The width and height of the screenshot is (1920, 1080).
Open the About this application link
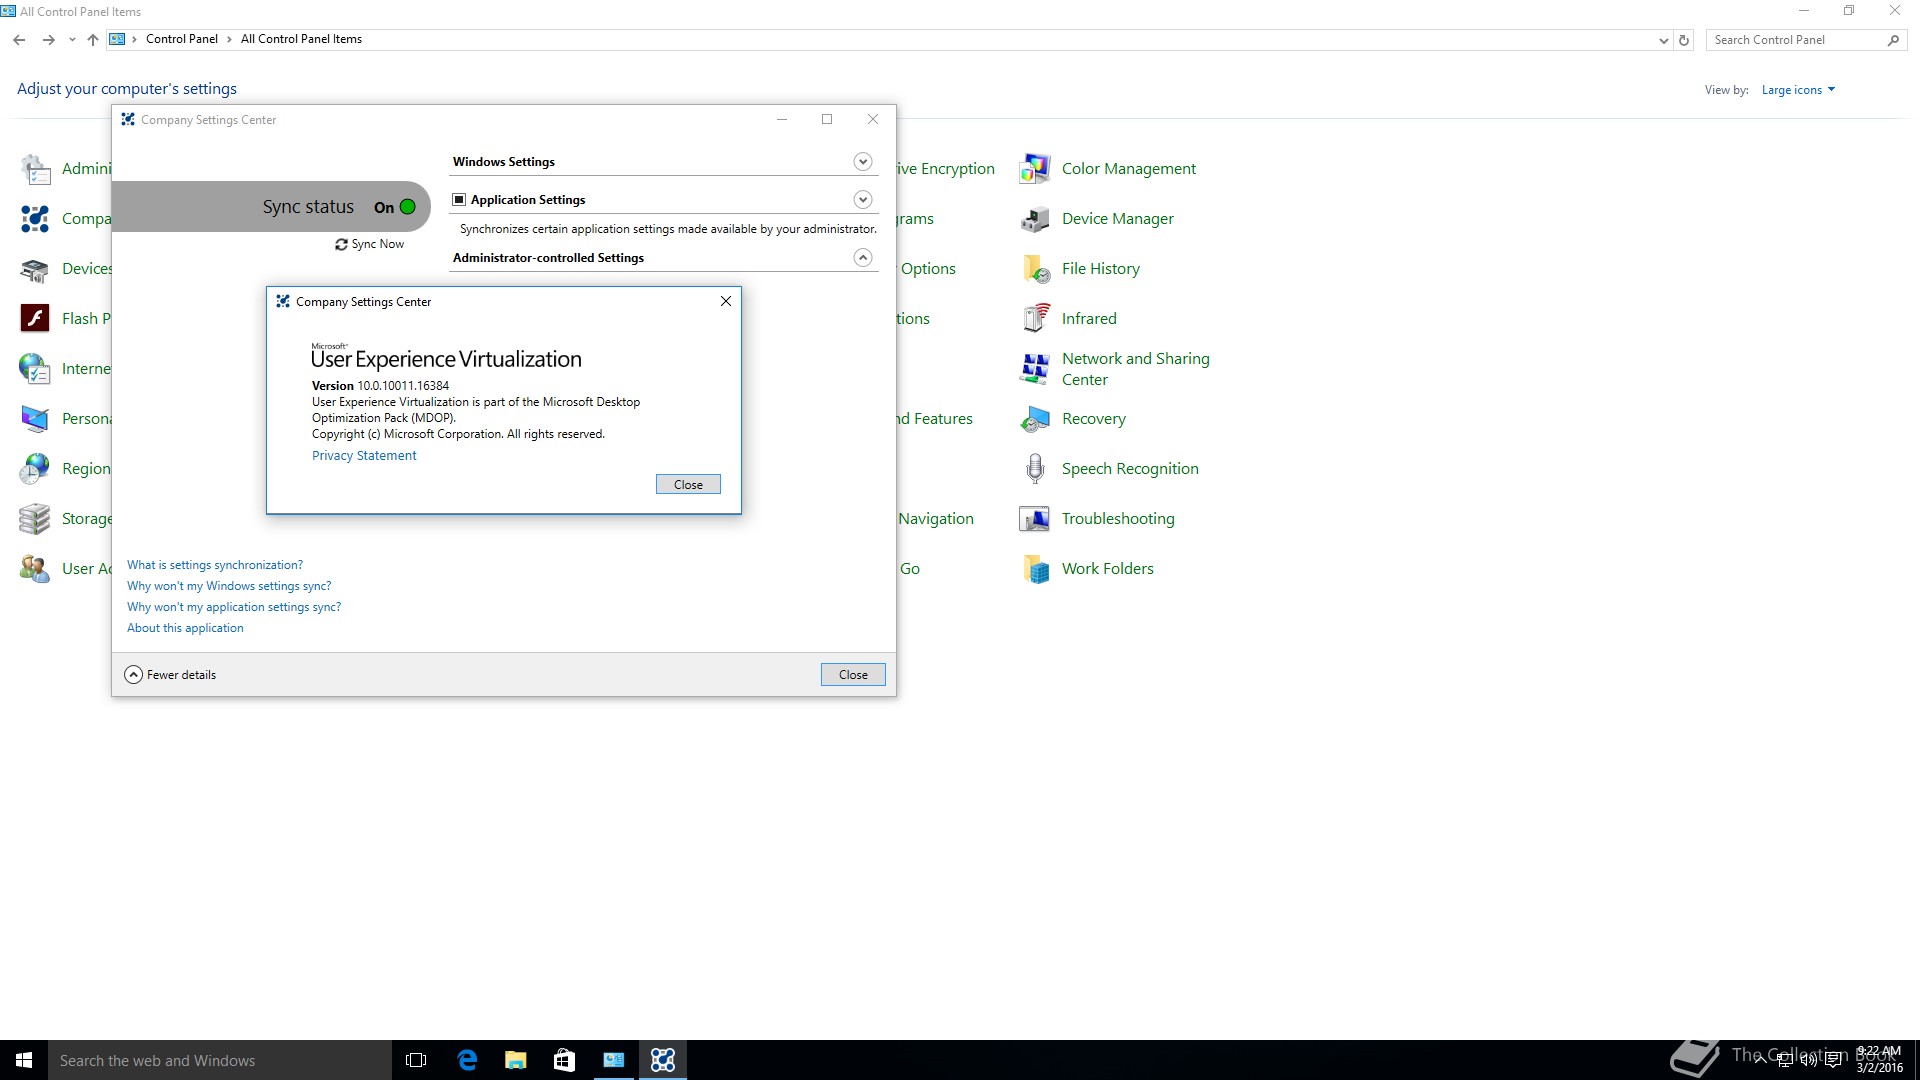tap(185, 628)
